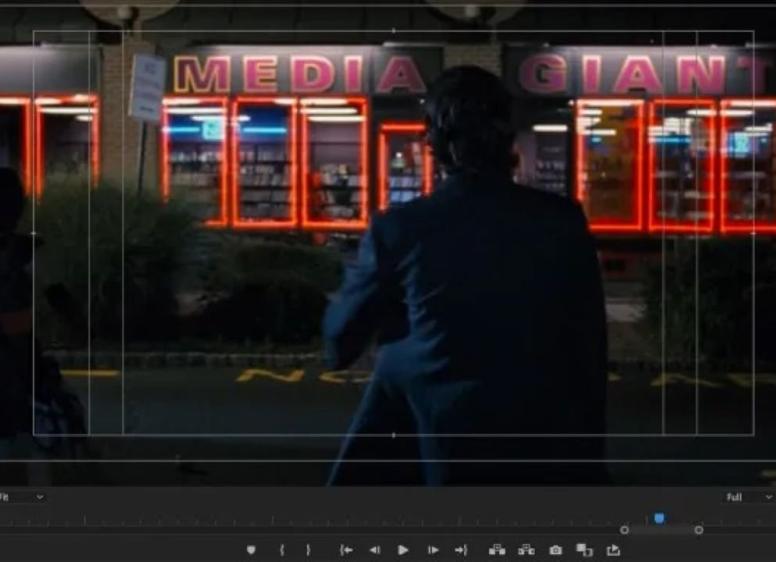The image size is (776, 562).
Task: Play the video in program monitor
Action: pyautogui.click(x=403, y=550)
